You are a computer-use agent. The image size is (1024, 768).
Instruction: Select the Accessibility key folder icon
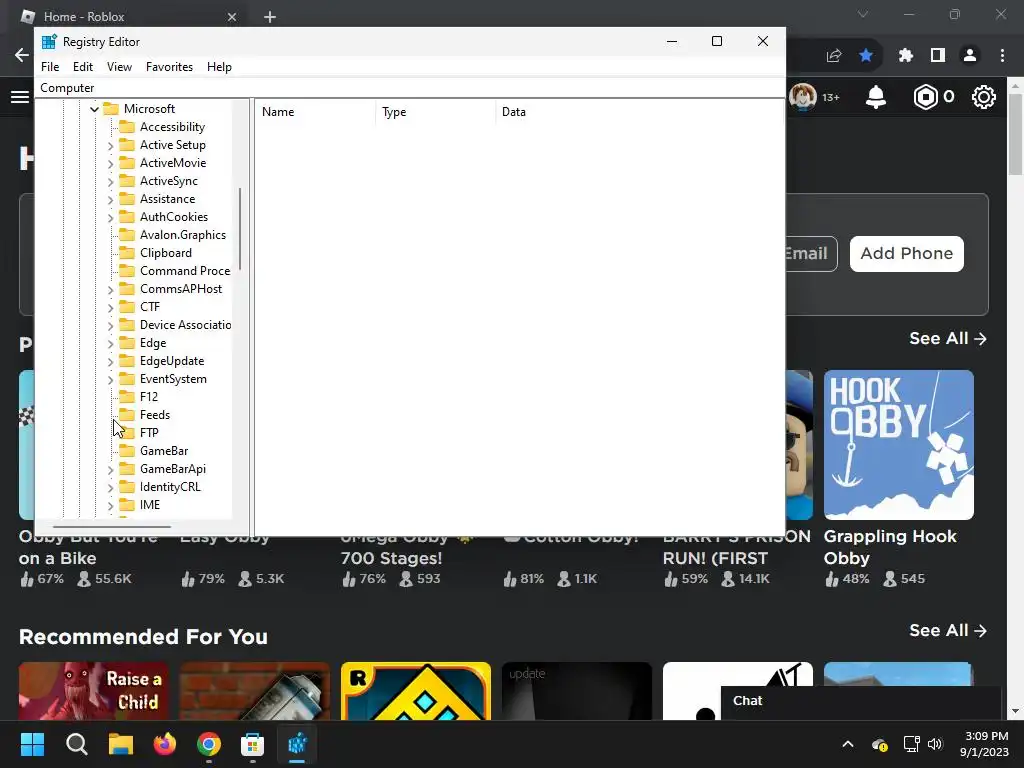click(127, 127)
